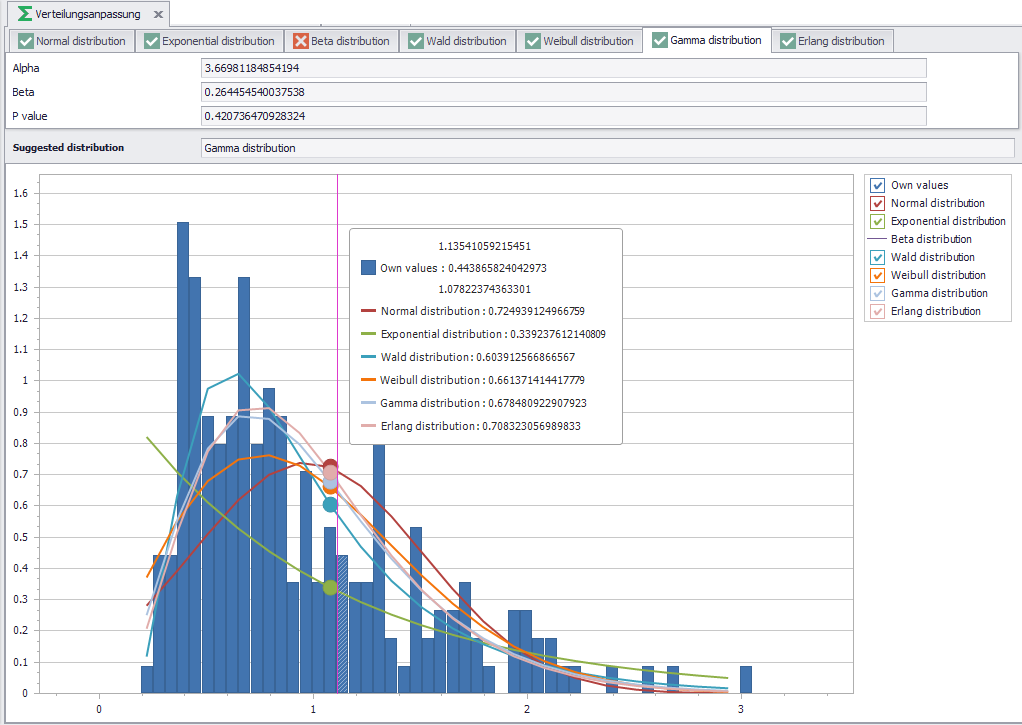Toggle Gamma distribution legend checkbox
Viewport: 1022px width, 725px height.
(877, 293)
